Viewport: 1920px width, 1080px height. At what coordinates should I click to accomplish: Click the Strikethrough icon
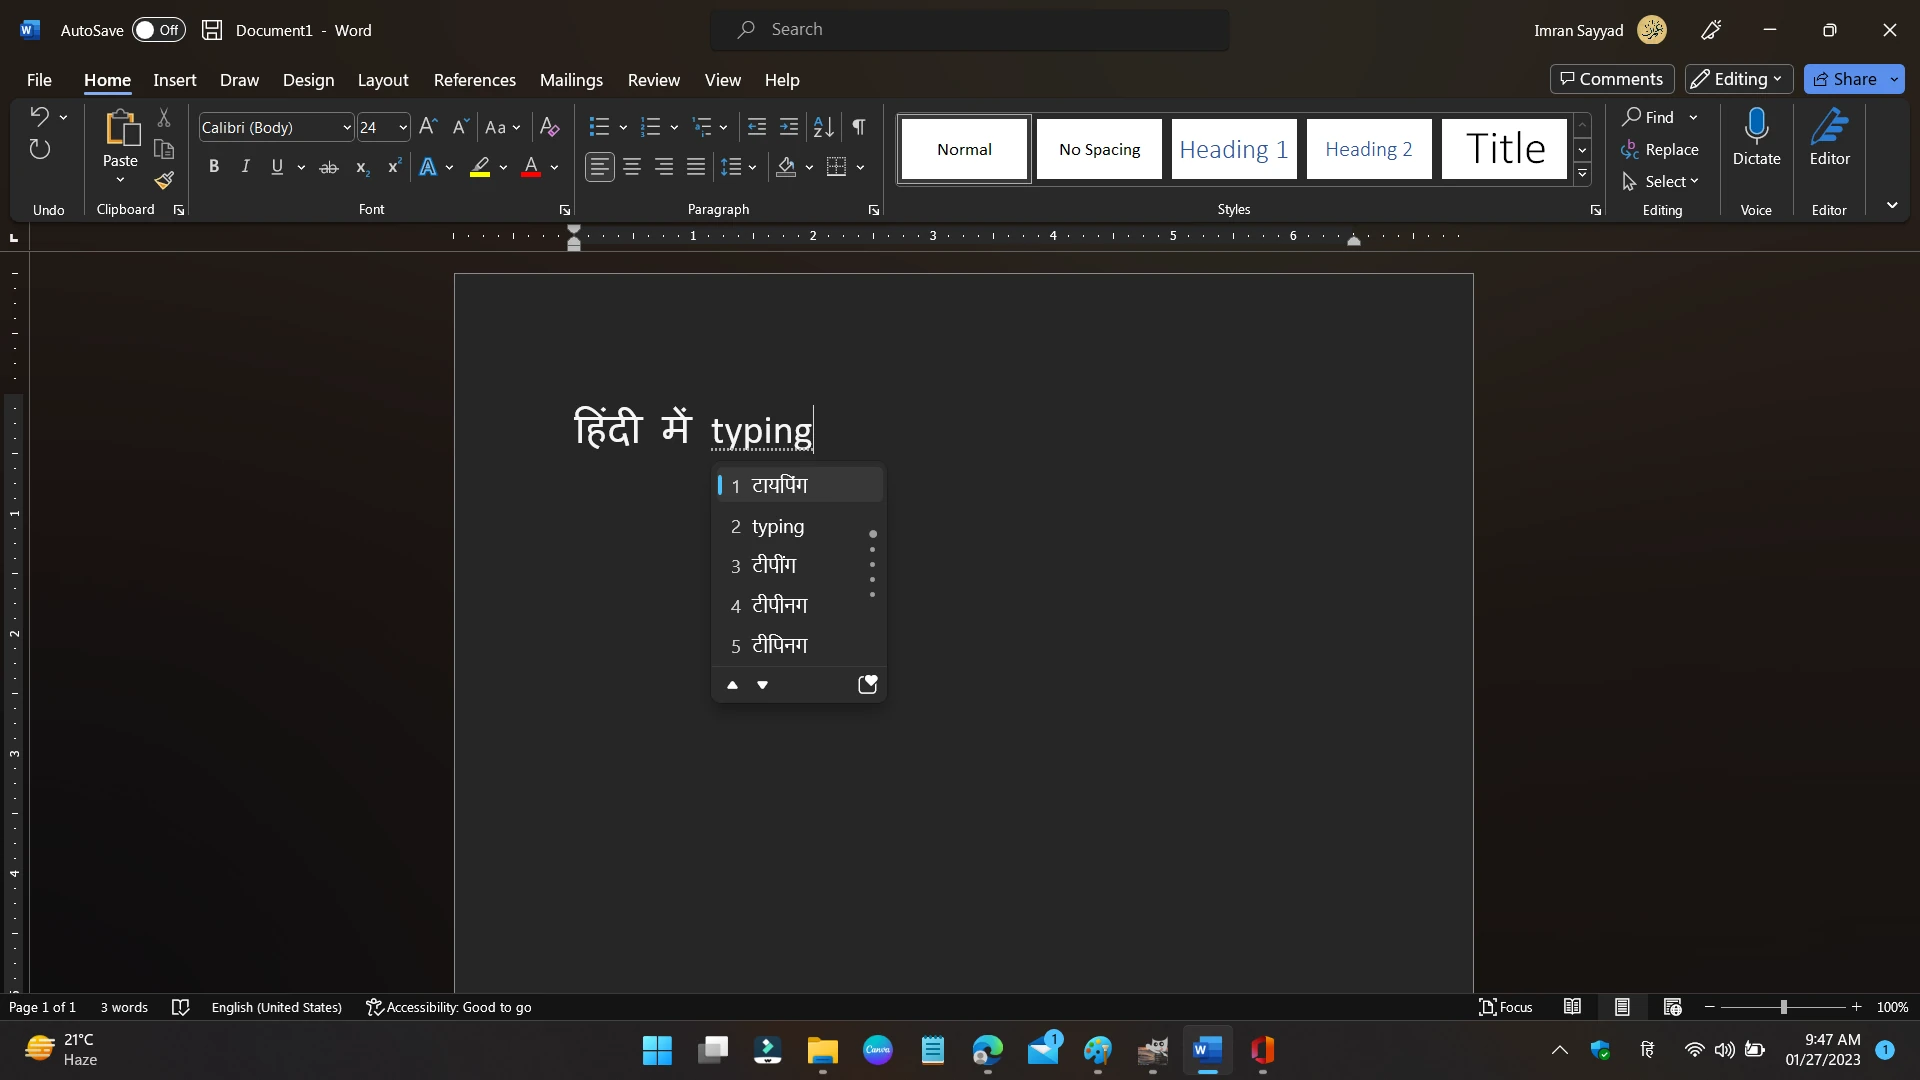pyautogui.click(x=329, y=167)
